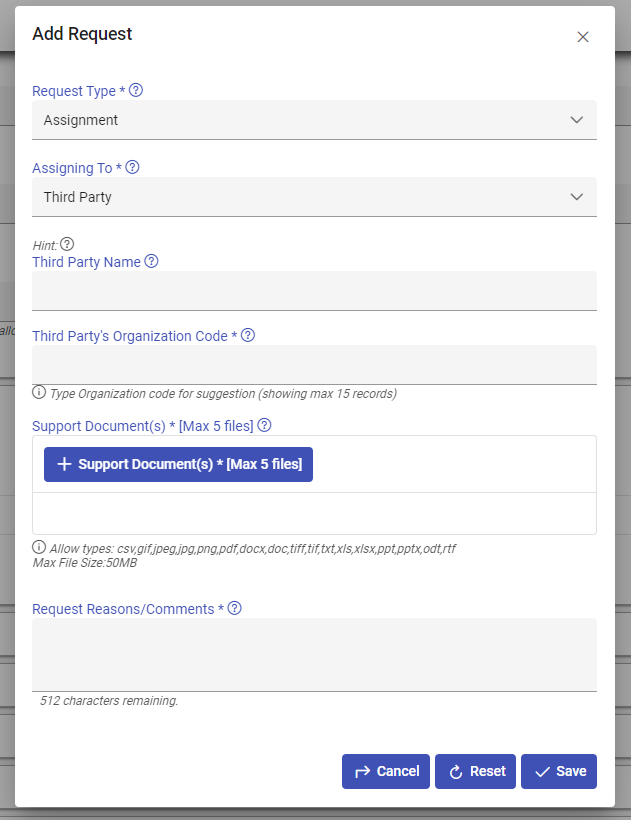Click the Support Document(s) upload button

pos(178,464)
